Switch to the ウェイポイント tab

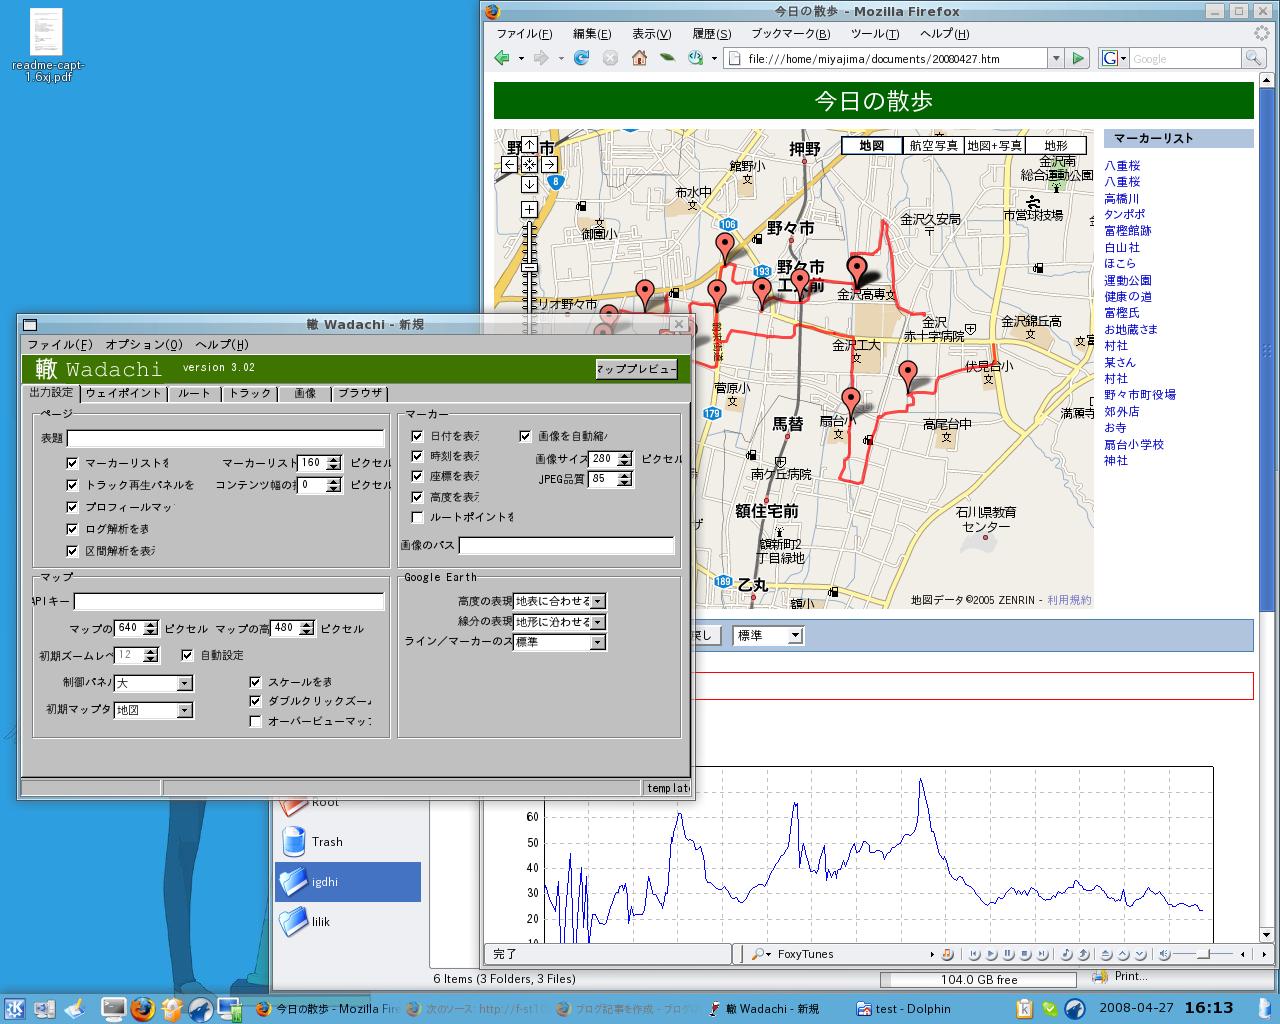(123, 393)
